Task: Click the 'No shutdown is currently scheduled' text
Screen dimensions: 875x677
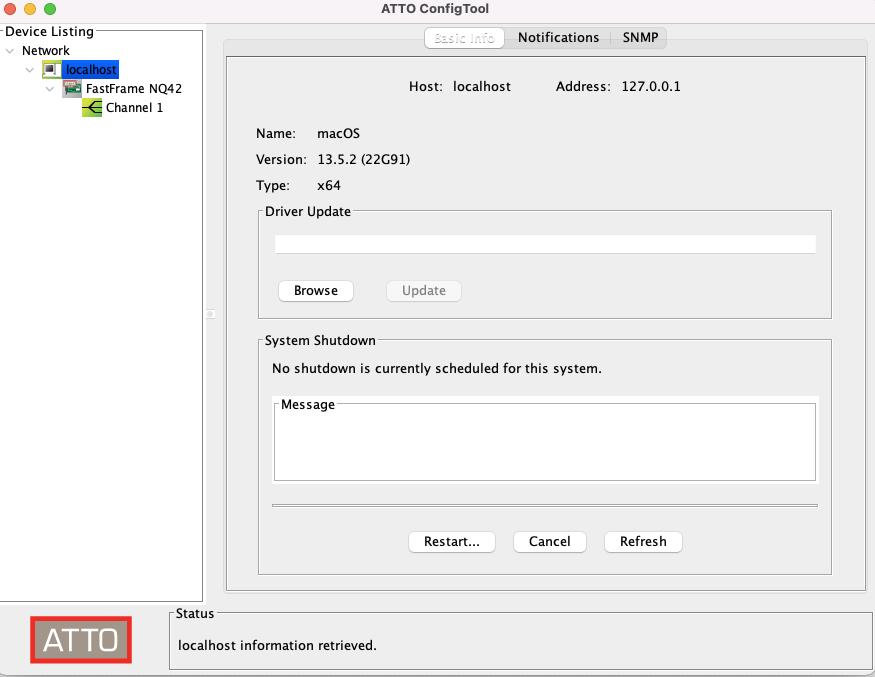Action: coord(437,369)
